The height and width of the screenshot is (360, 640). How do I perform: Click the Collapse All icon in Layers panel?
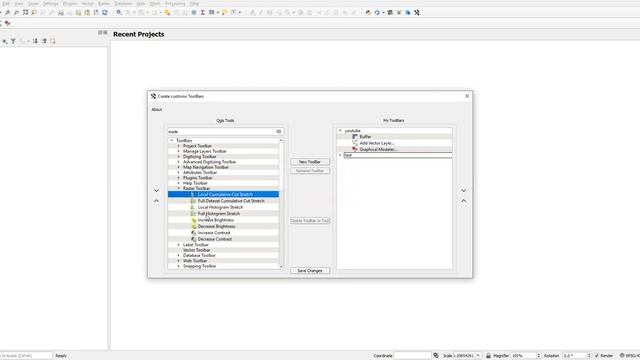(x=44, y=41)
